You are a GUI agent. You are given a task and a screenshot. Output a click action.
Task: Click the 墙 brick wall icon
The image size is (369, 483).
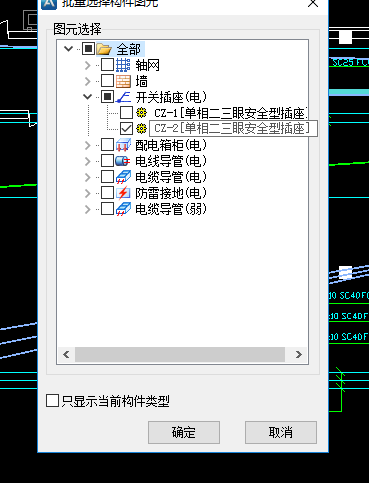pos(123,81)
